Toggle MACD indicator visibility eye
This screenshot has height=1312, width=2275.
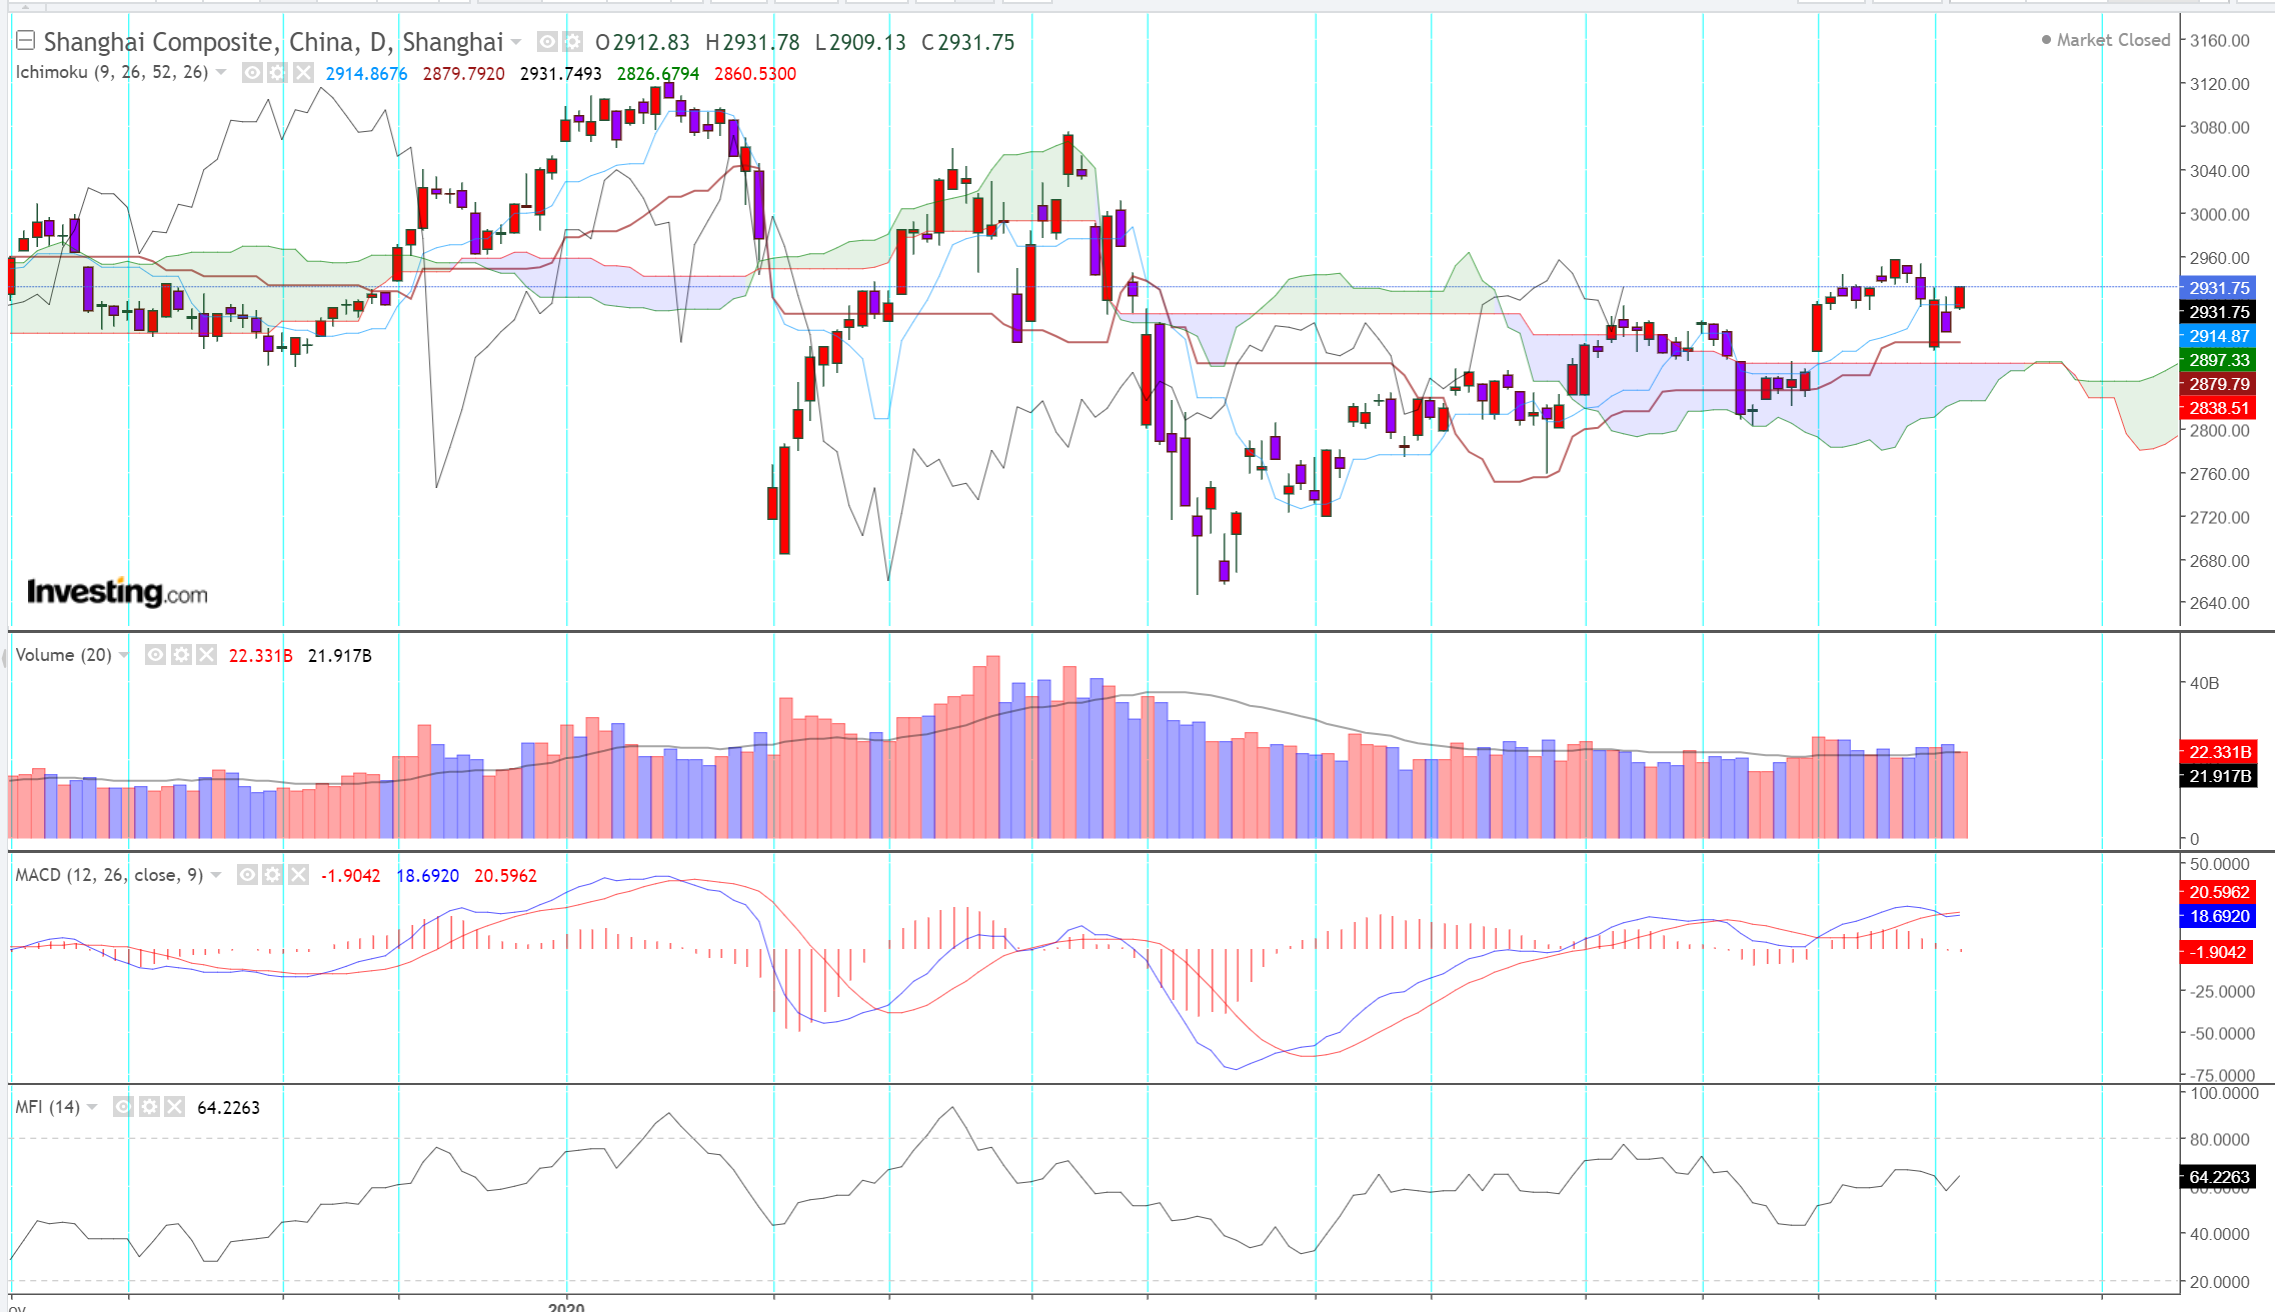(247, 875)
